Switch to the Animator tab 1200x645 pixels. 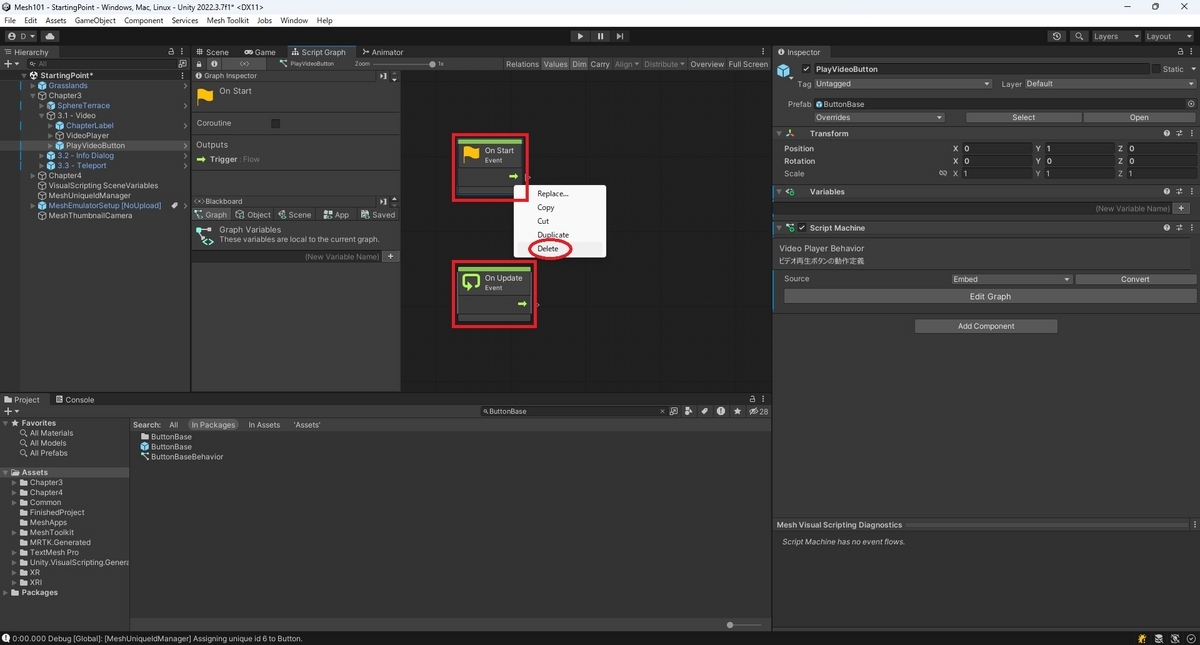(x=383, y=52)
